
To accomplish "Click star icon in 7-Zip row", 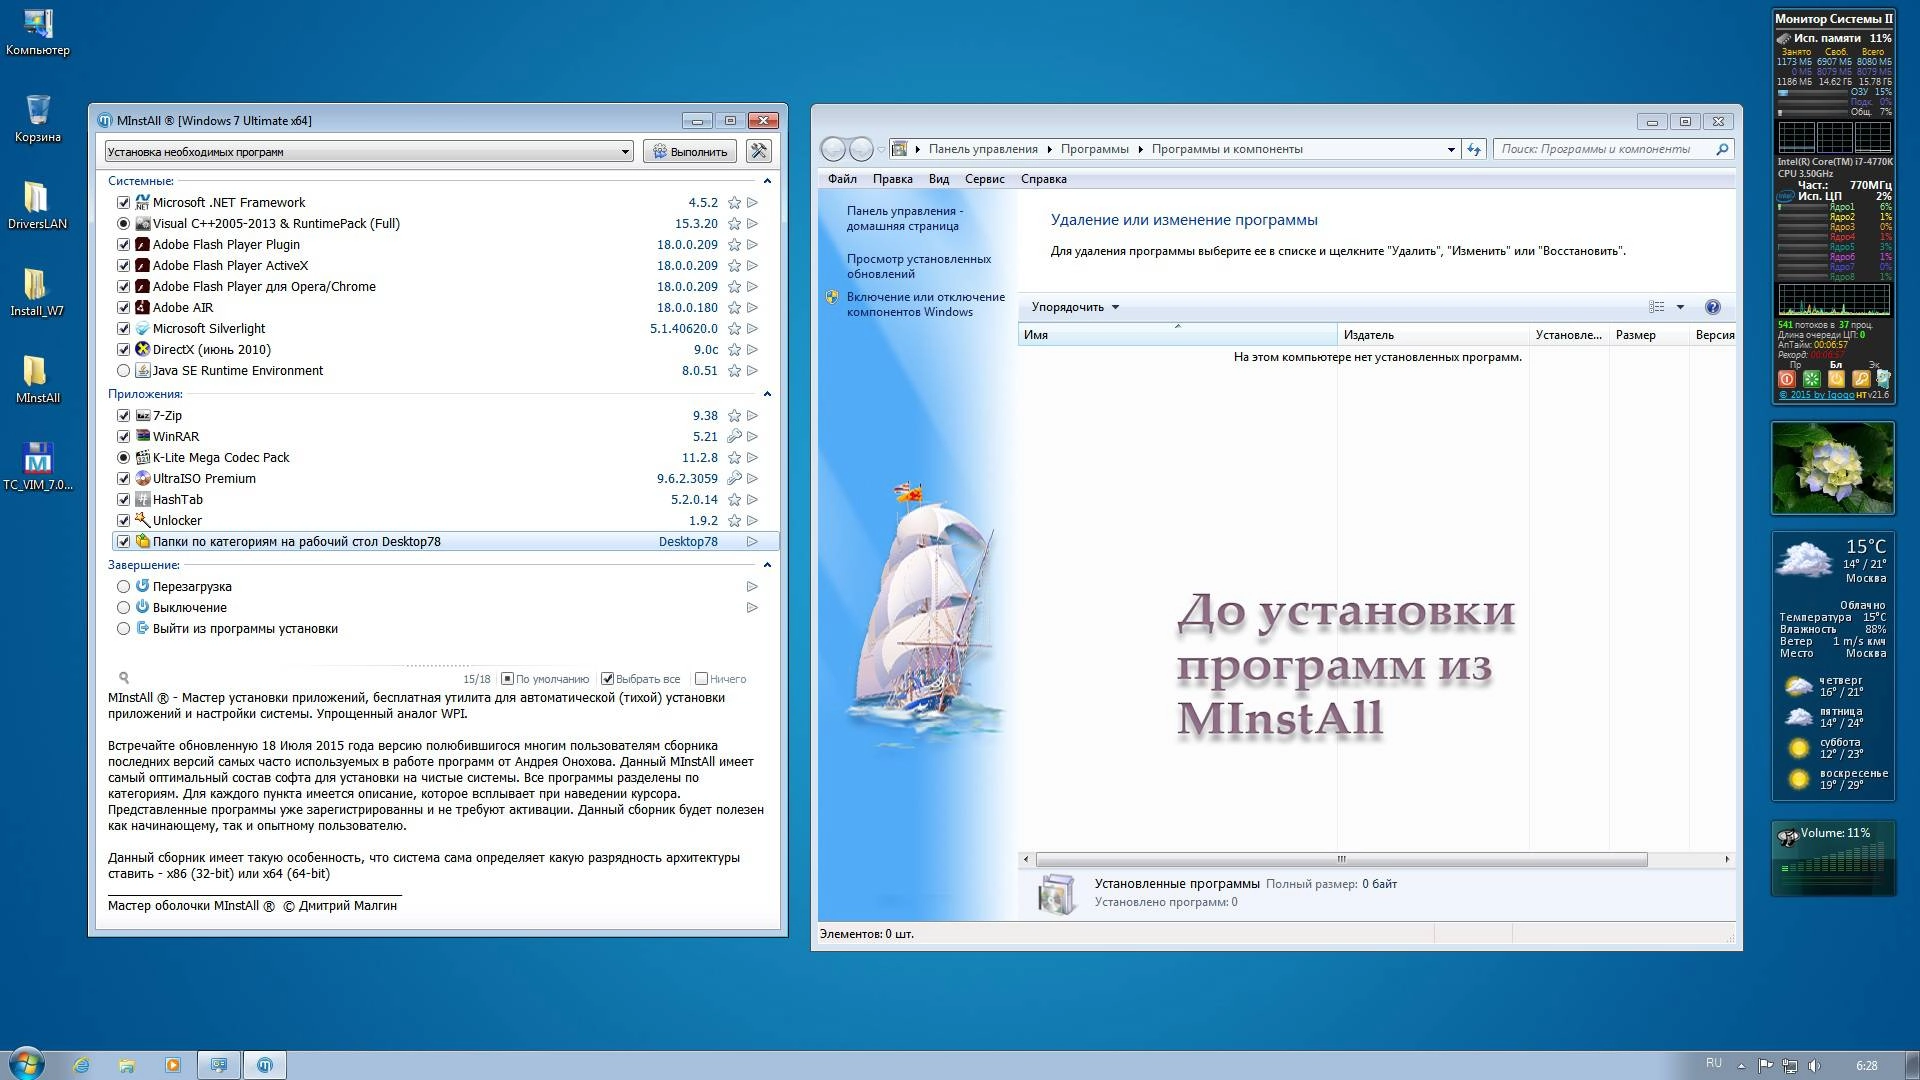I will point(734,416).
